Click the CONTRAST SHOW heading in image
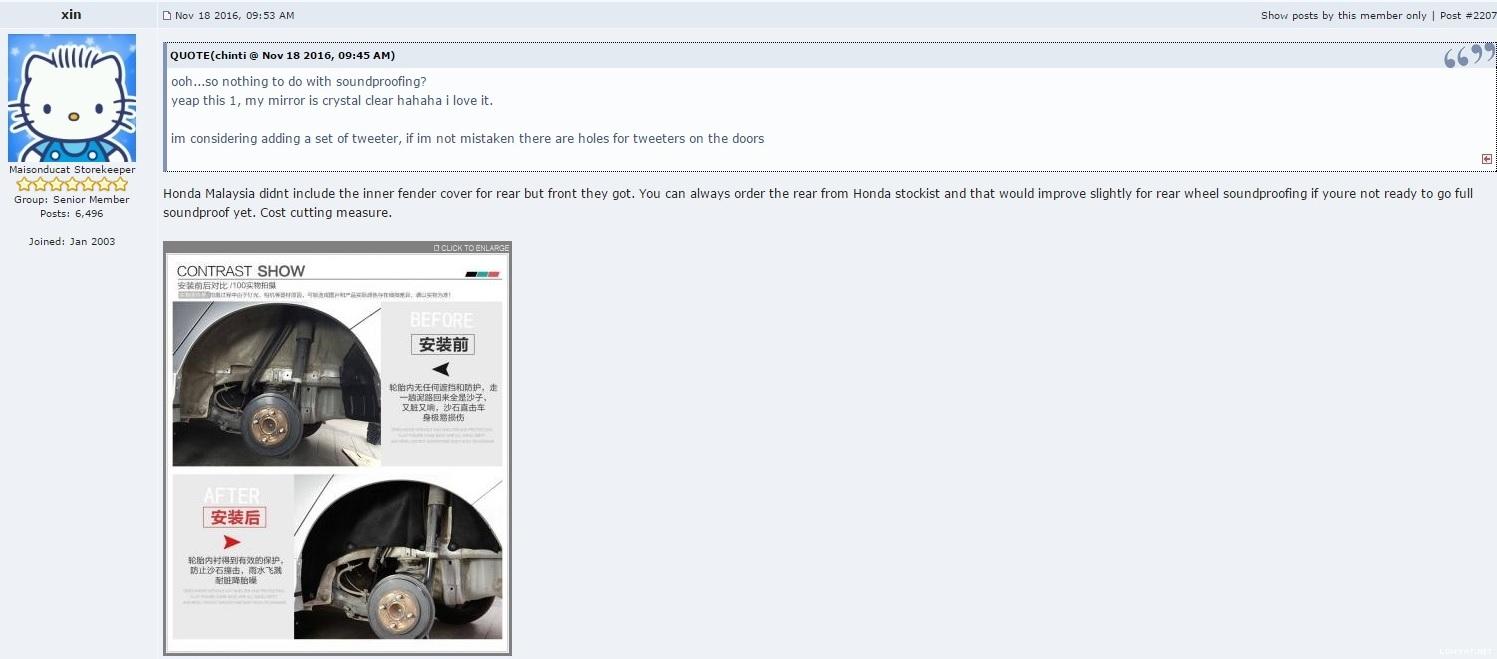 pos(241,271)
